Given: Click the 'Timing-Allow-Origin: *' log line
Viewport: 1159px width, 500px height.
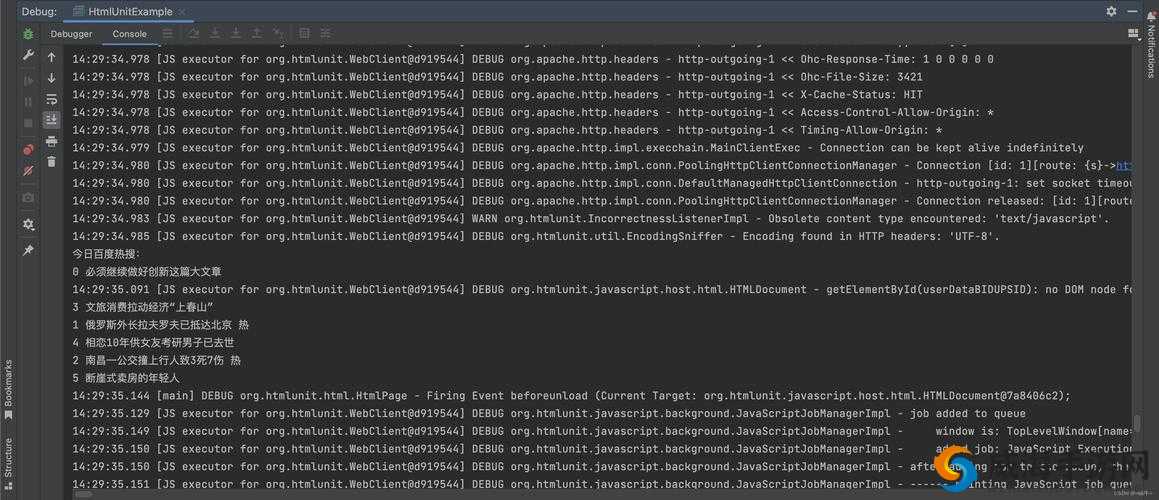Looking at the screenshot, I should [506, 130].
